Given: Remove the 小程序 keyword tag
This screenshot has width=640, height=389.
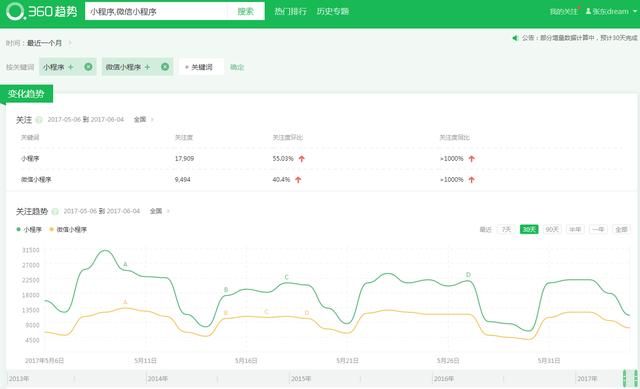Looking at the screenshot, I should pyautogui.click(x=88, y=67).
